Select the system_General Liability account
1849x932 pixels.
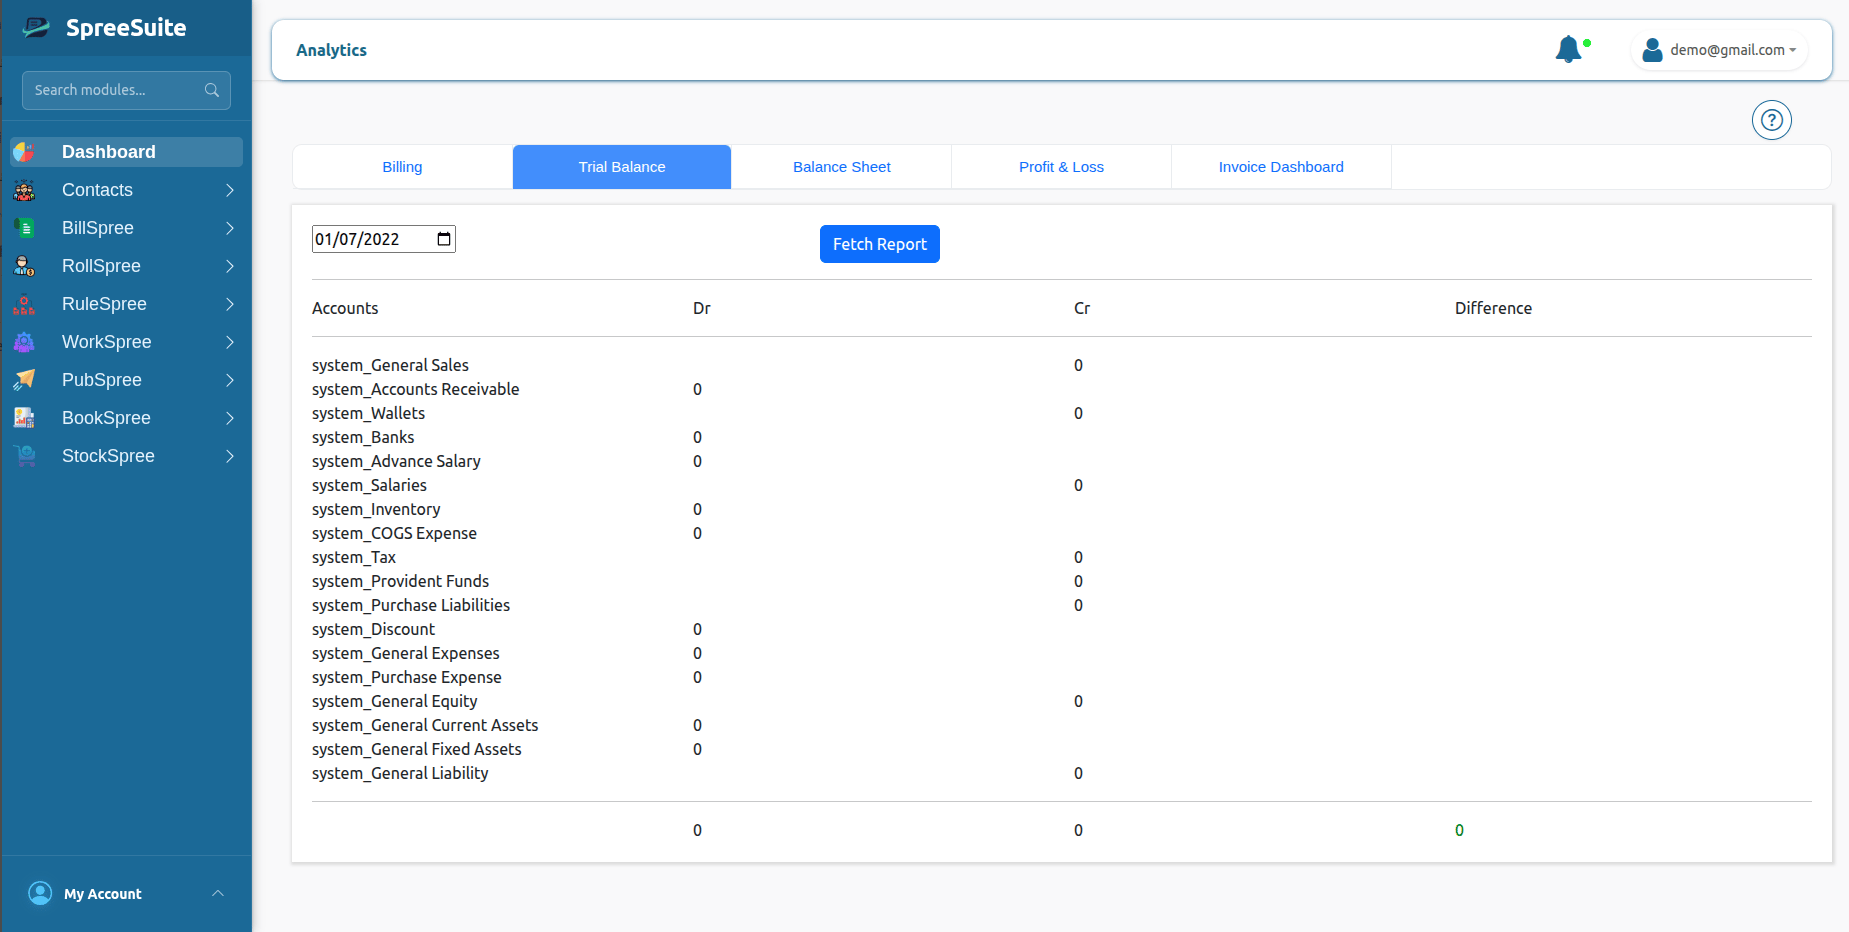pos(400,773)
